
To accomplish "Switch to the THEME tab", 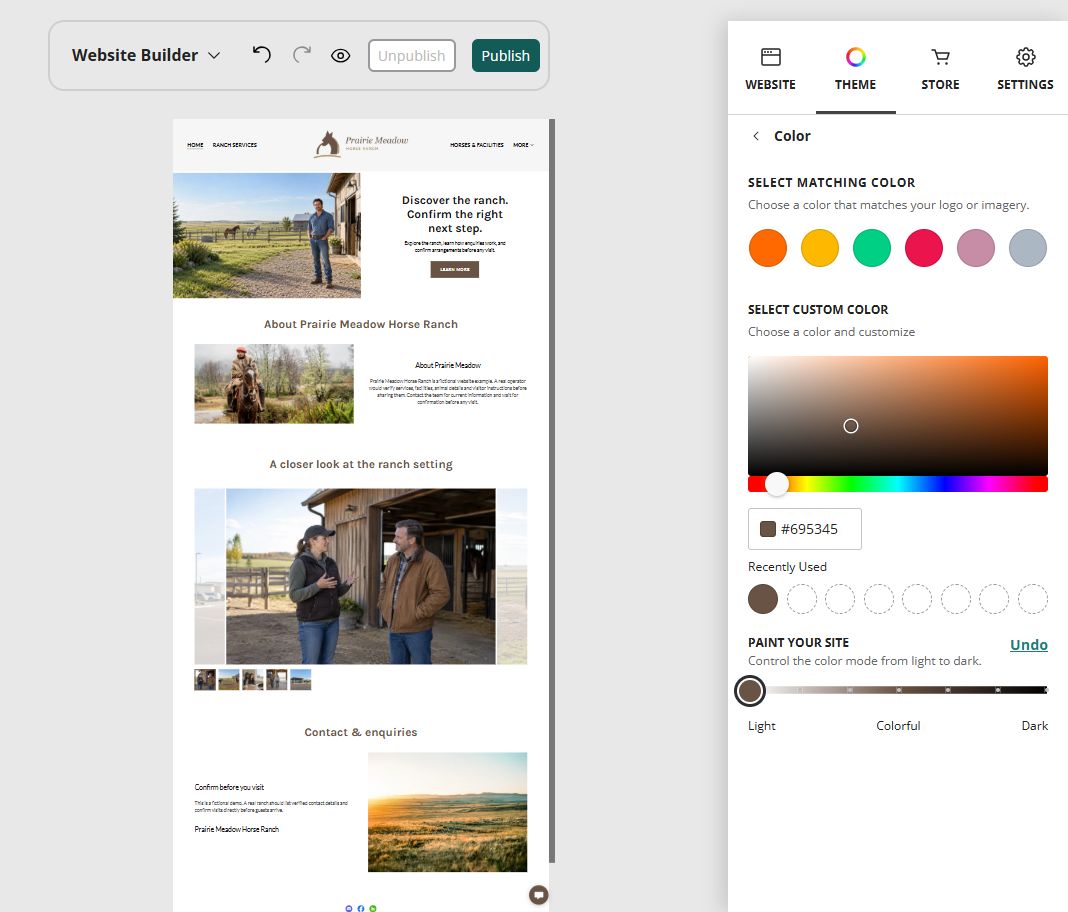I will [855, 69].
